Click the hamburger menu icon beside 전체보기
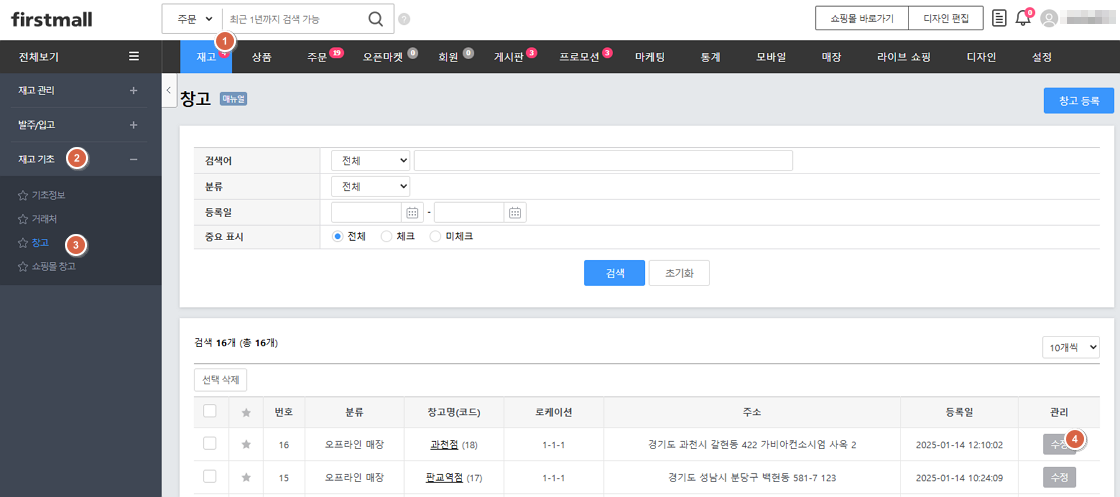The height and width of the screenshot is (497, 1120). (134, 57)
